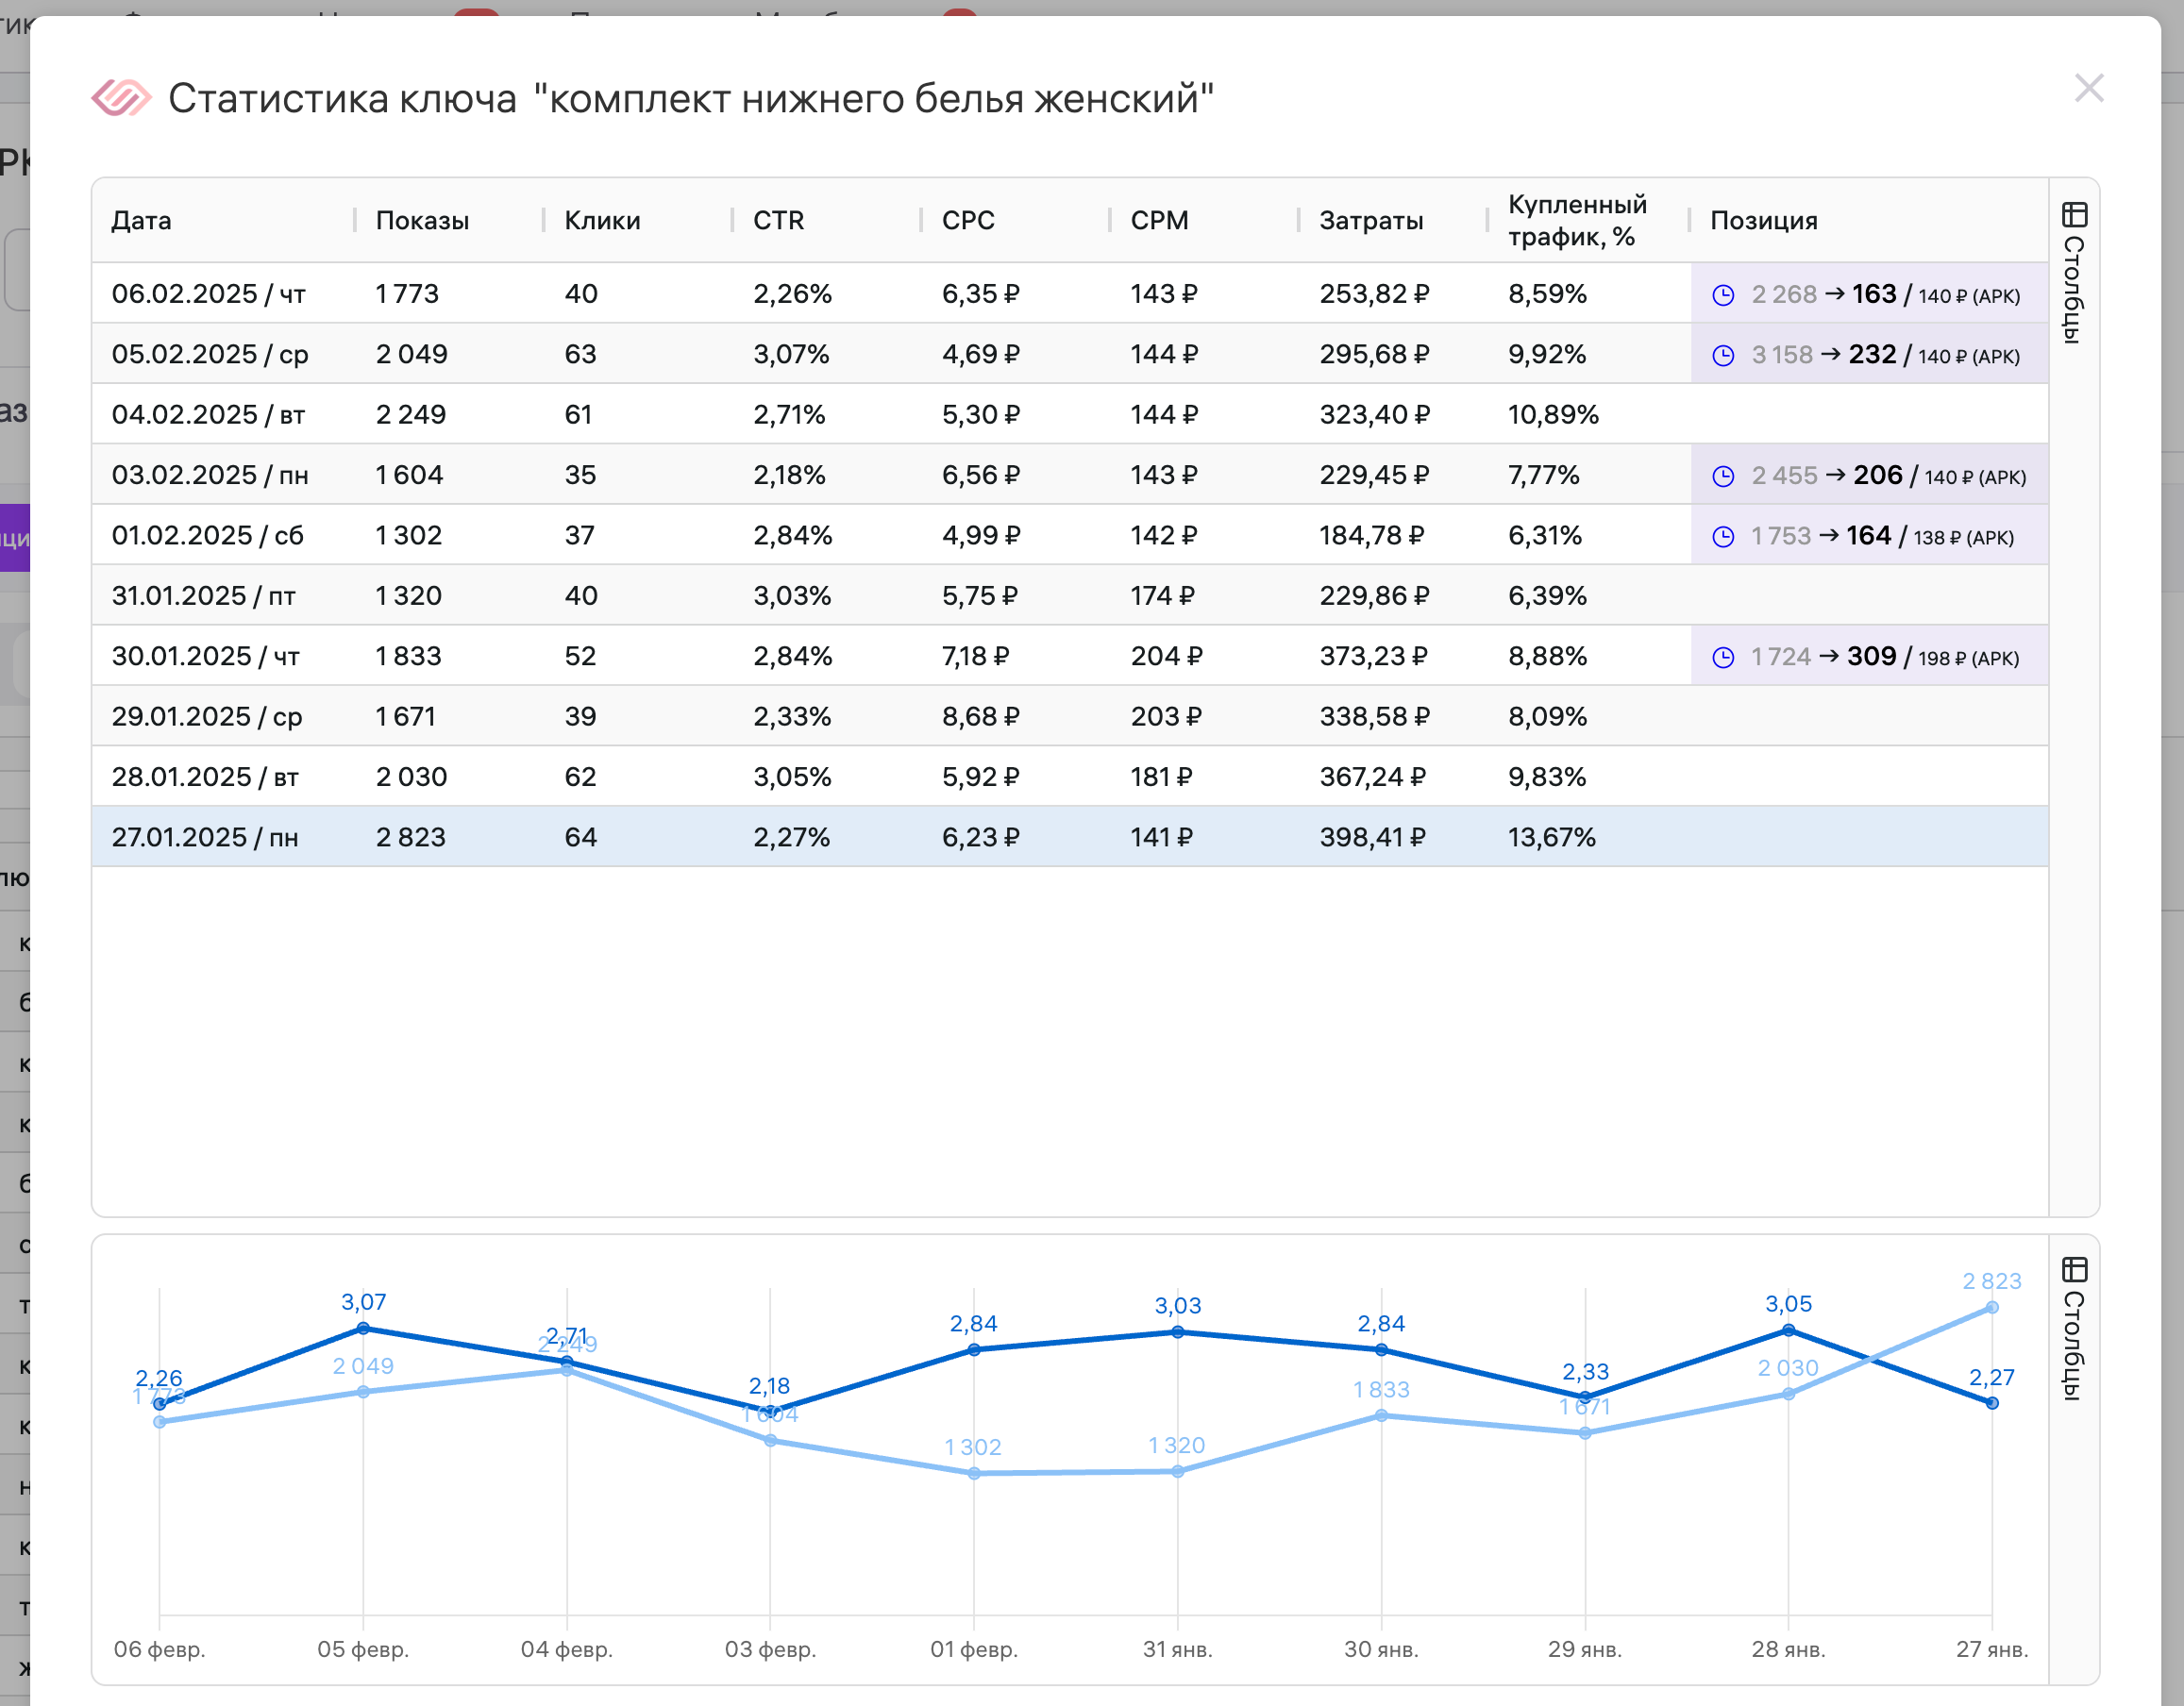Click the 2 823 impressions chart point
The height and width of the screenshot is (1706, 2184).
[1991, 1307]
